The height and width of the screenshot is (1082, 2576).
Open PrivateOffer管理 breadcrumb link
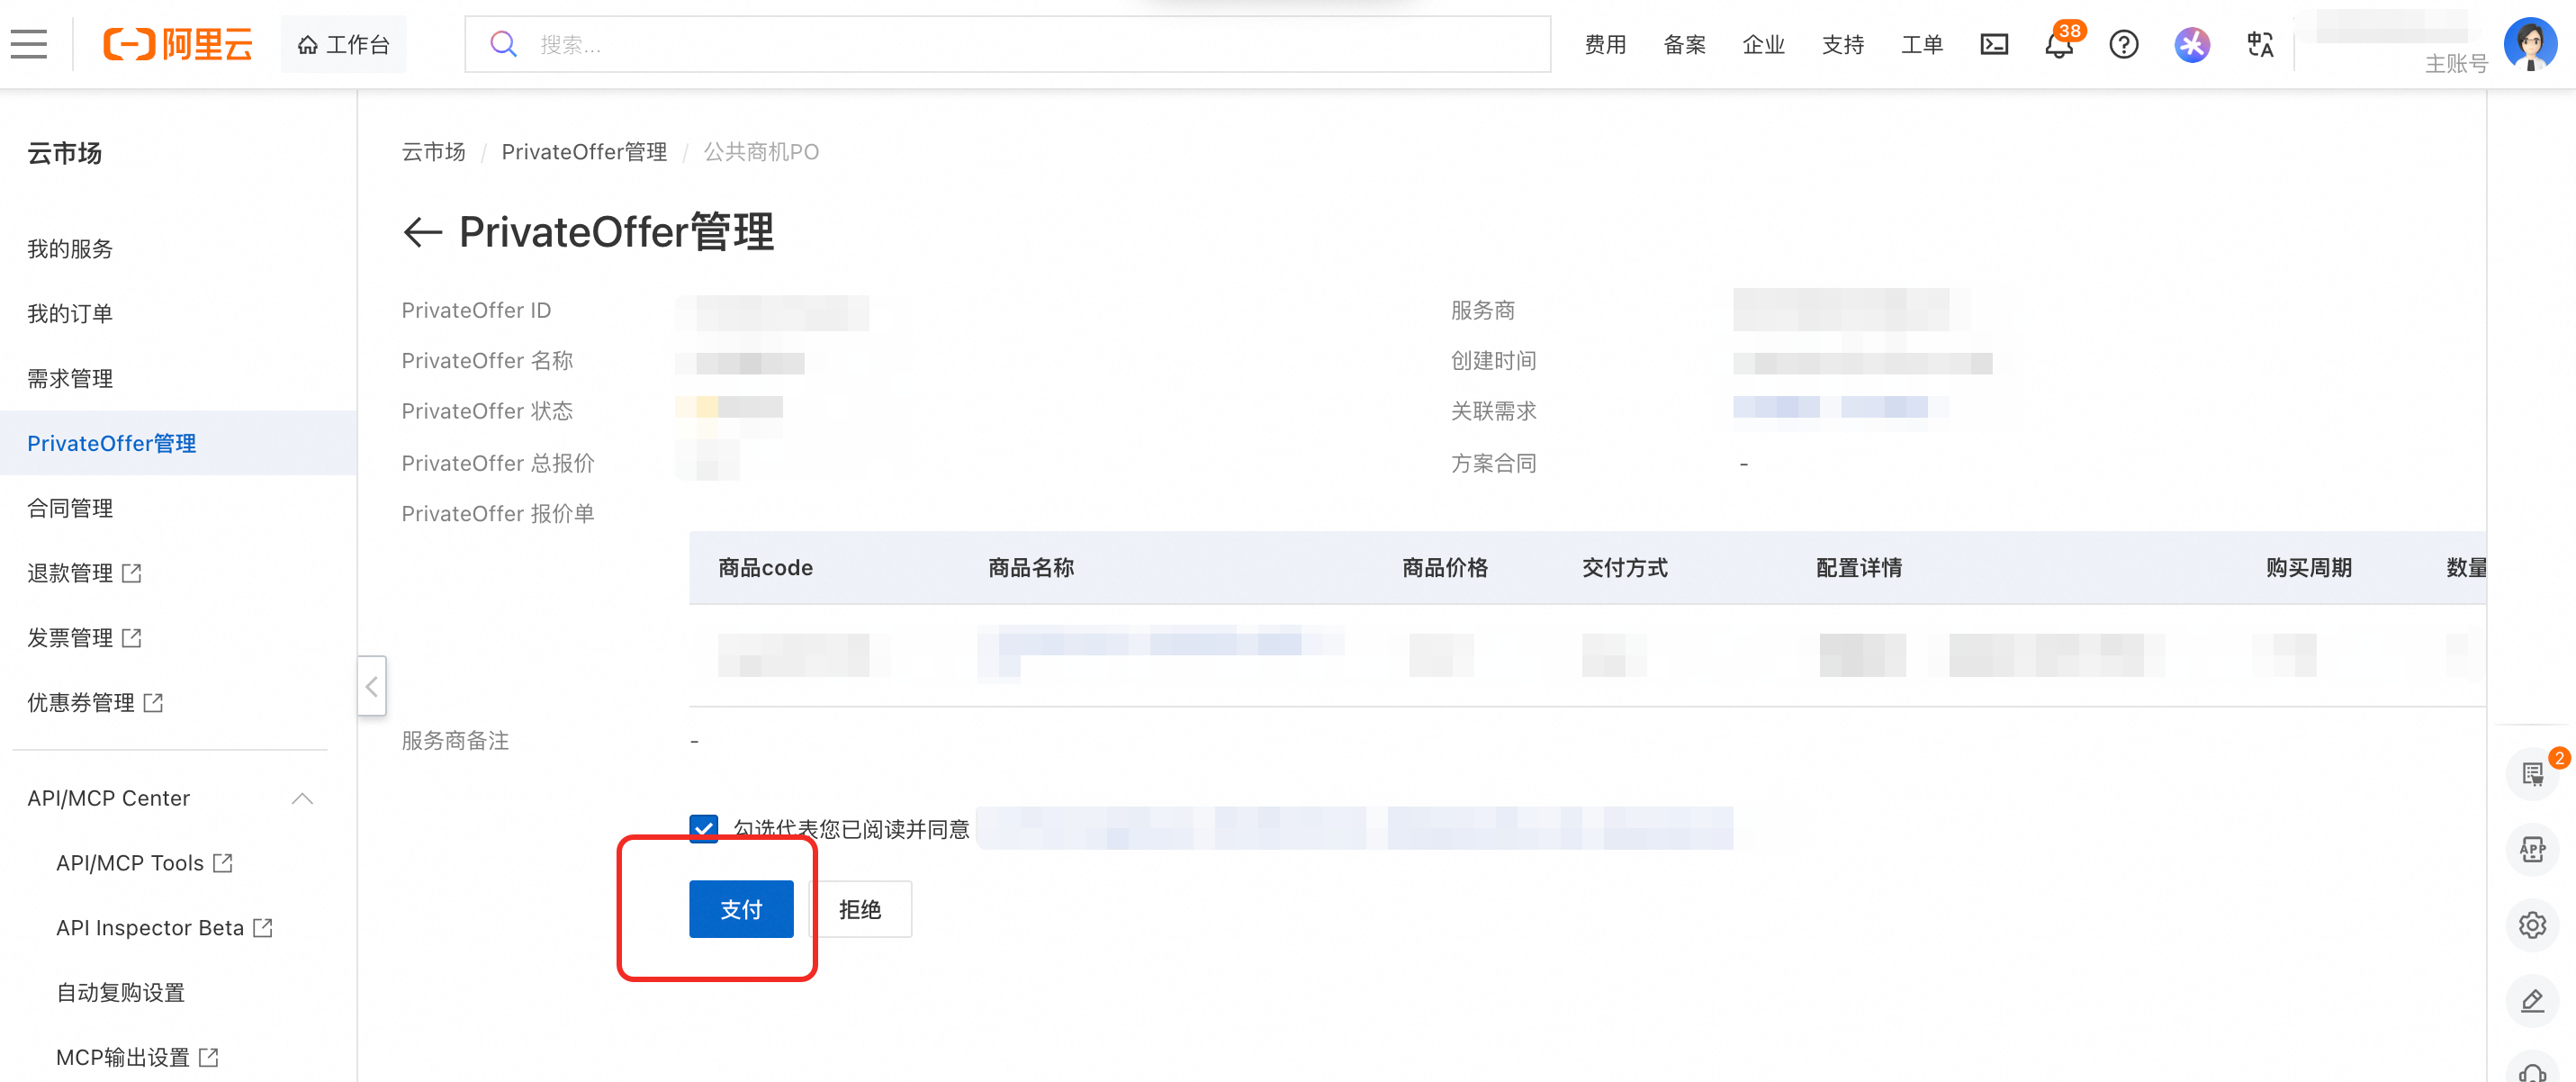(x=584, y=152)
